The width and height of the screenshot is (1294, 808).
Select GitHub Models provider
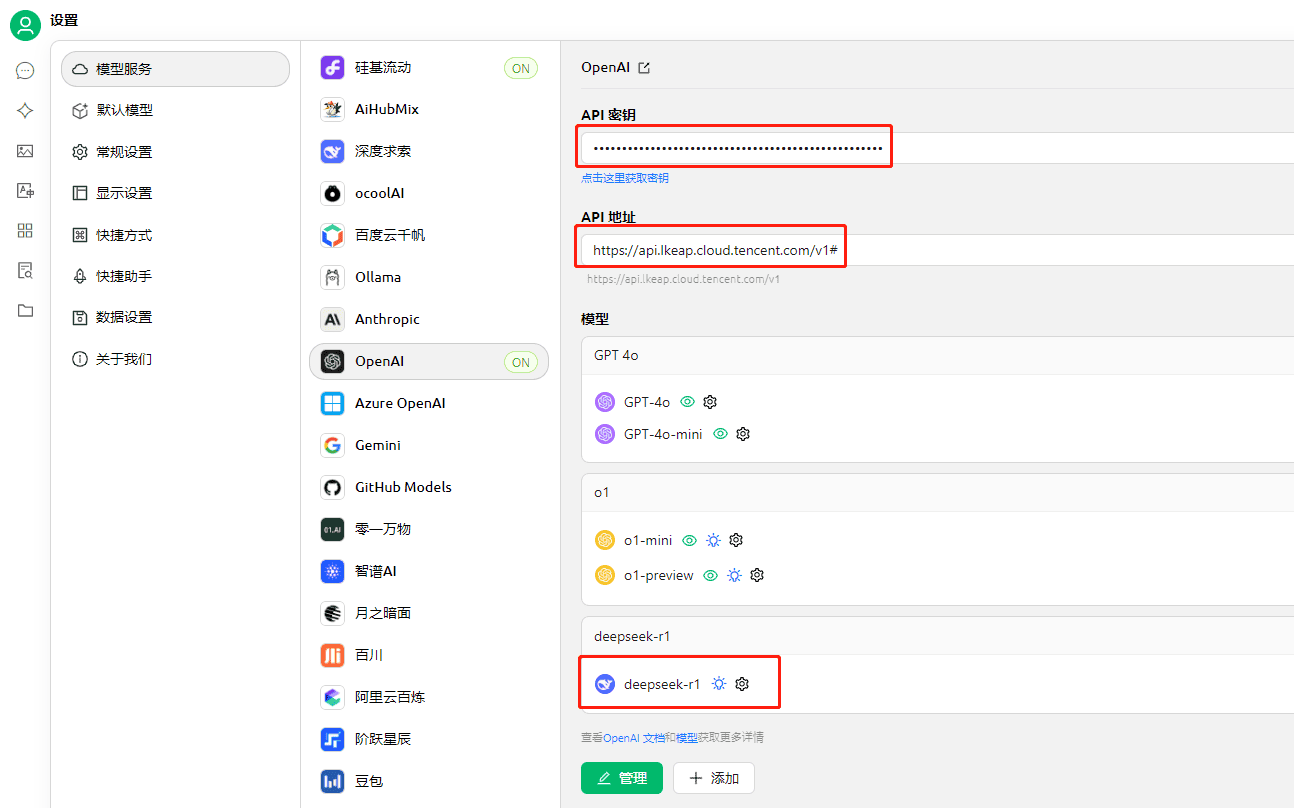click(429, 487)
